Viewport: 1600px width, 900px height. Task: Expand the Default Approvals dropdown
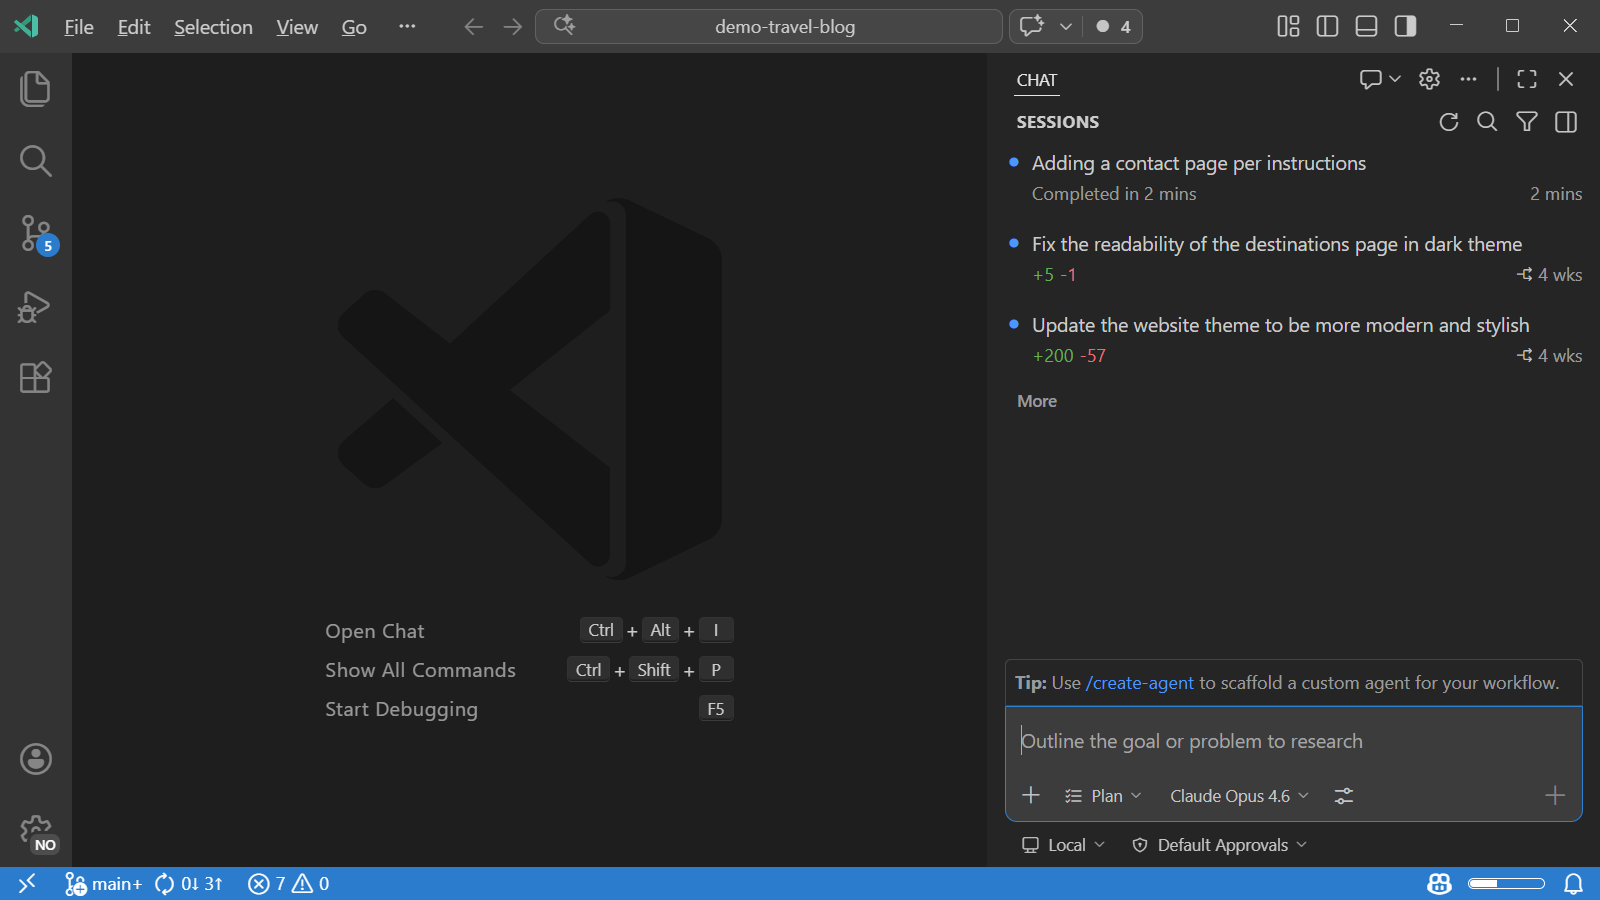[1219, 845]
